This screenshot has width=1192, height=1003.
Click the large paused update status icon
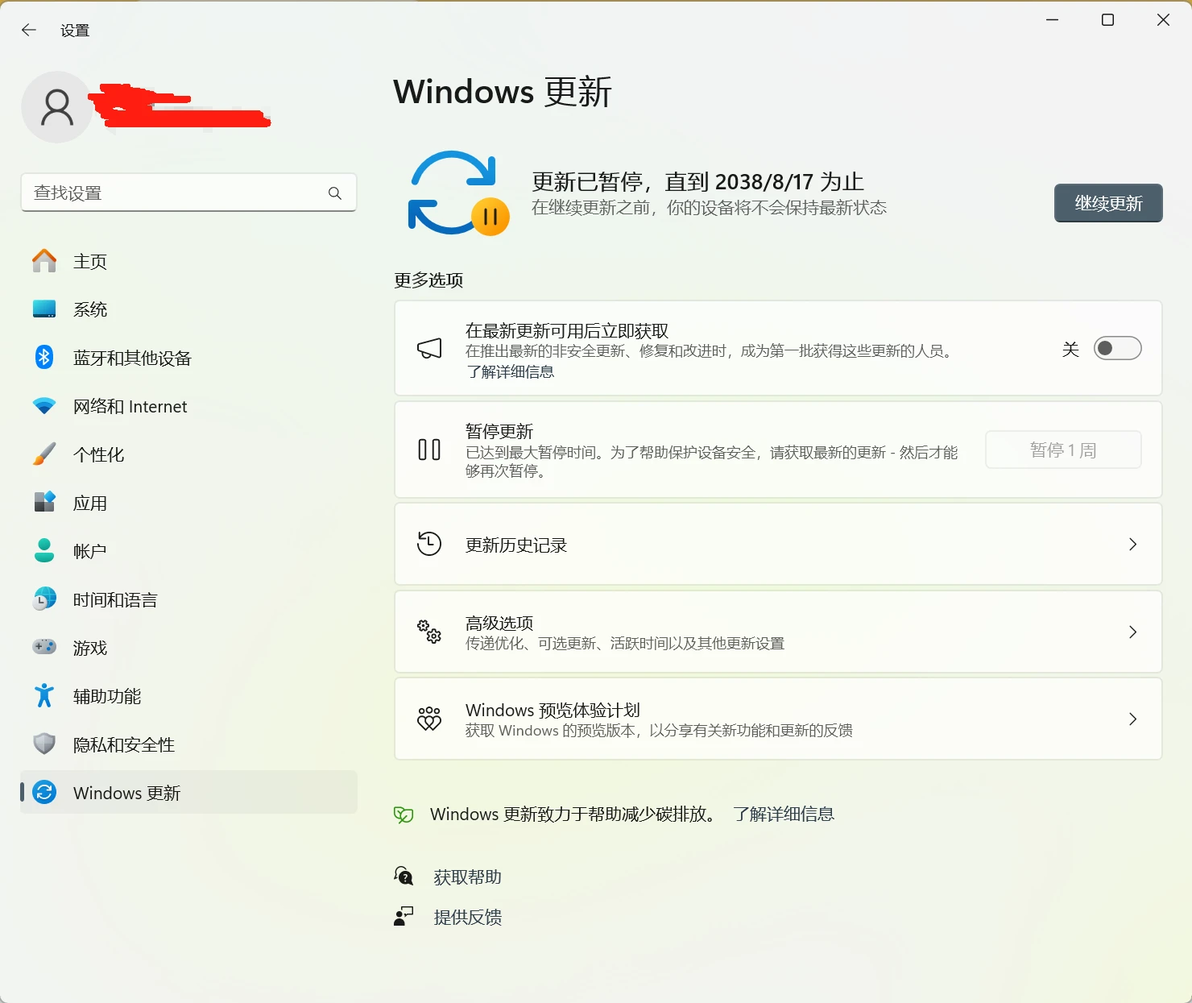click(458, 193)
